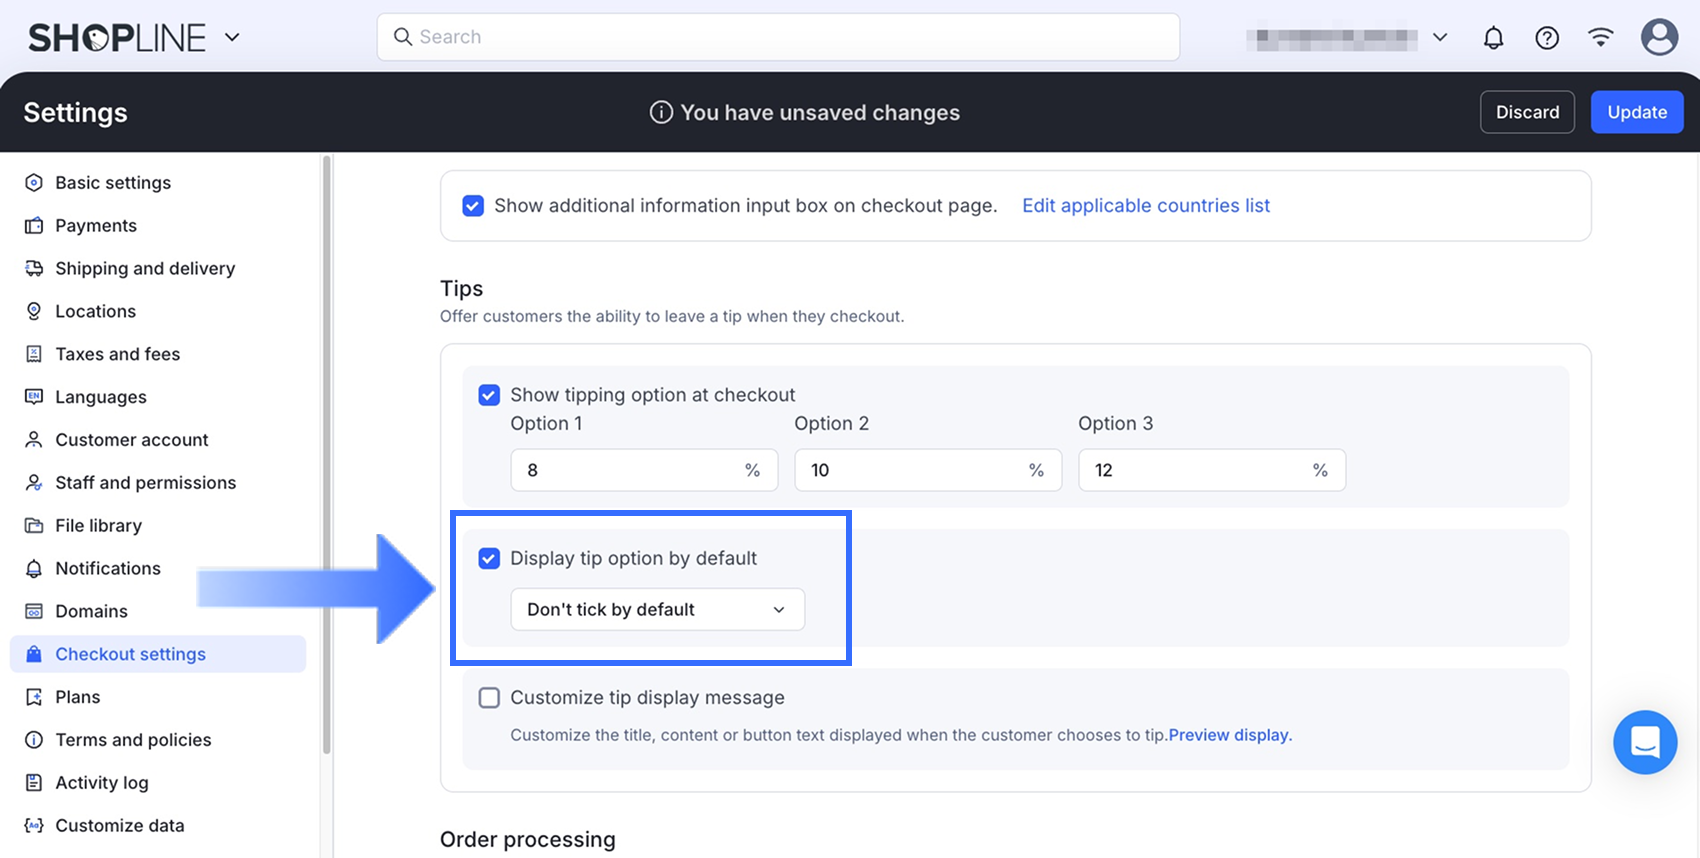1700x858 pixels.
Task: Click the Locations pin icon
Action: pyautogui.click(x=34, y=311)
